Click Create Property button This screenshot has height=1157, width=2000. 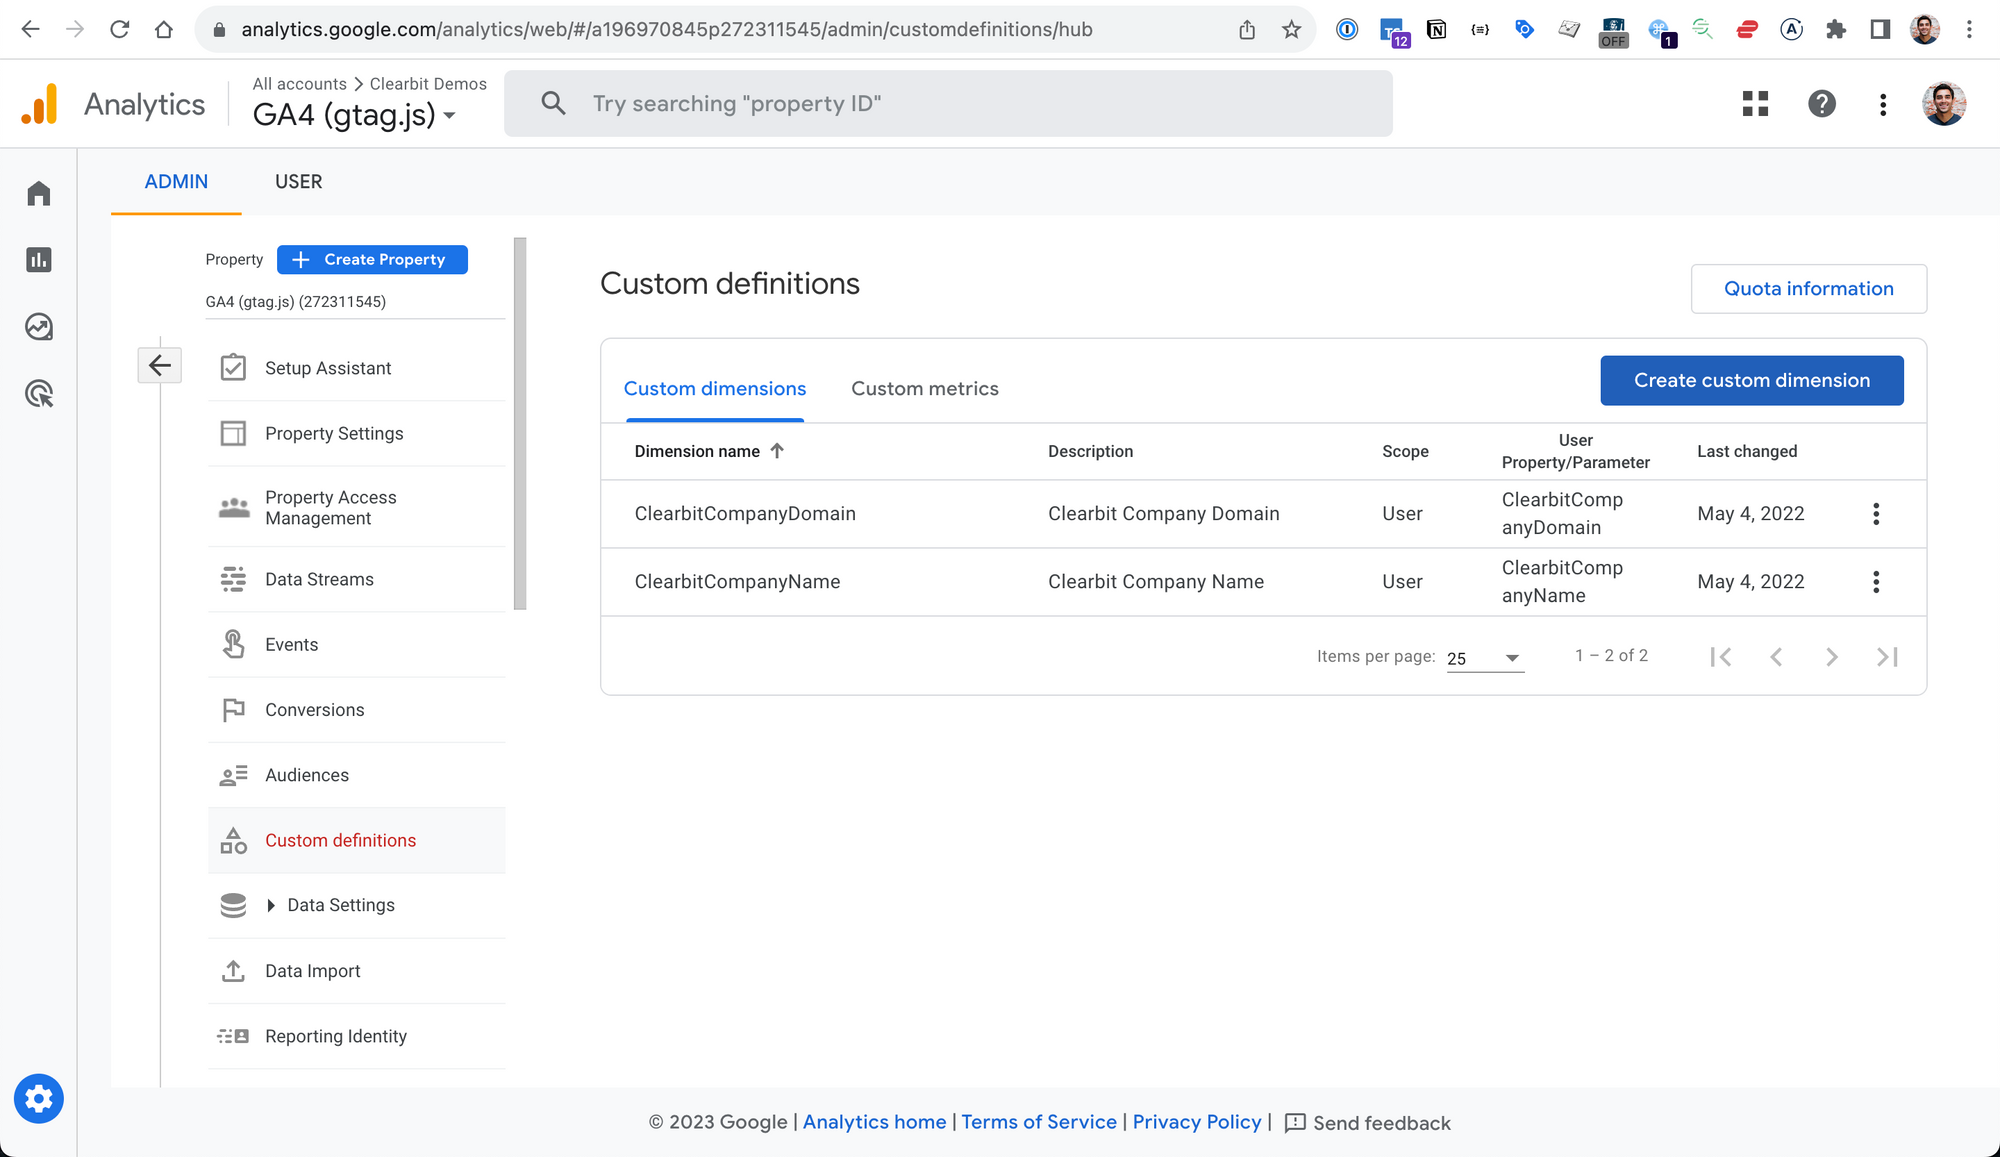pos(372,260)
